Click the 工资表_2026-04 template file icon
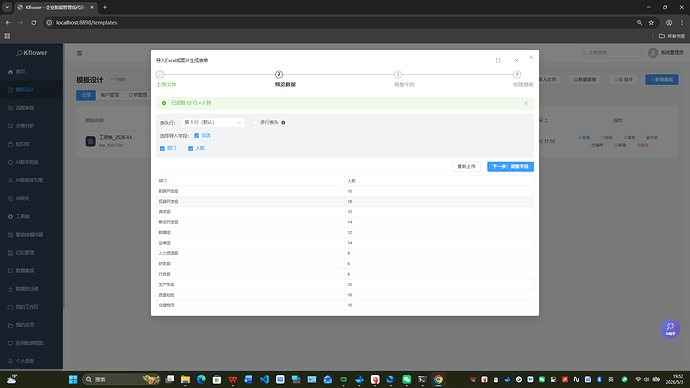Viewport: 690px width, 388px height. point(90,141)
